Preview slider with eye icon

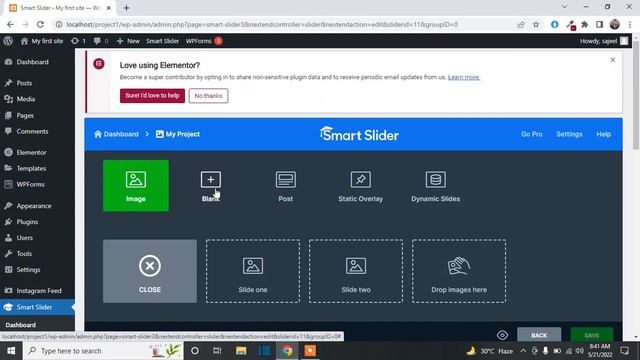(502, 335)
